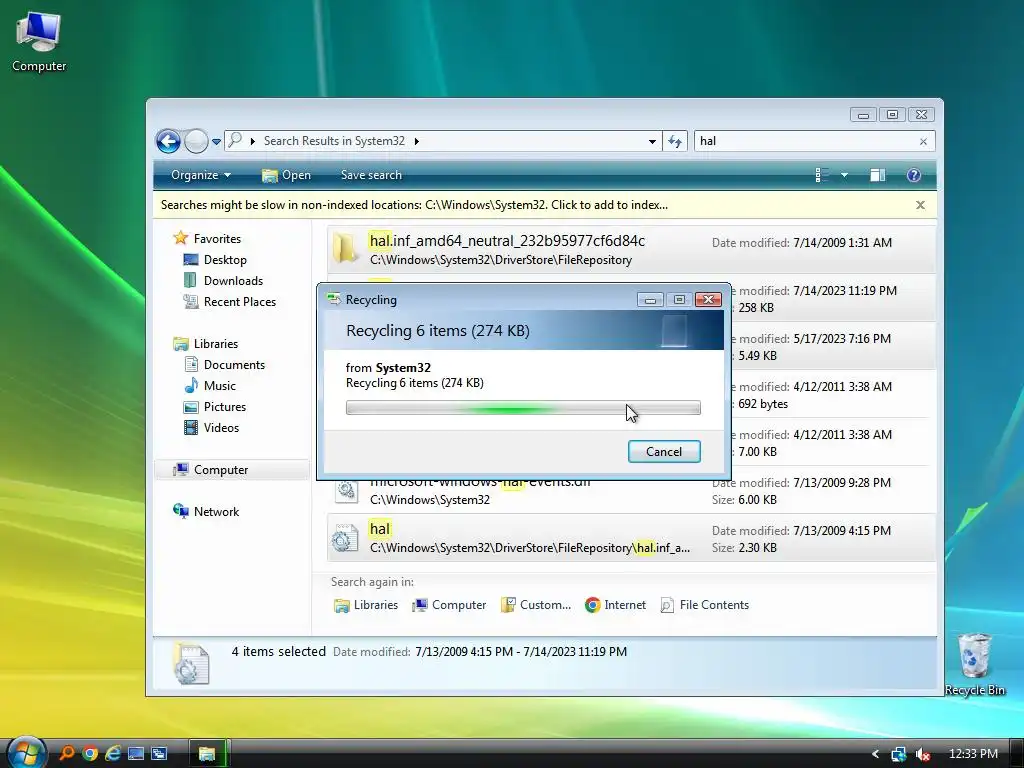Select Network in the navigation pane
Screen dimensions: 1024x768
tap(206, 511)
